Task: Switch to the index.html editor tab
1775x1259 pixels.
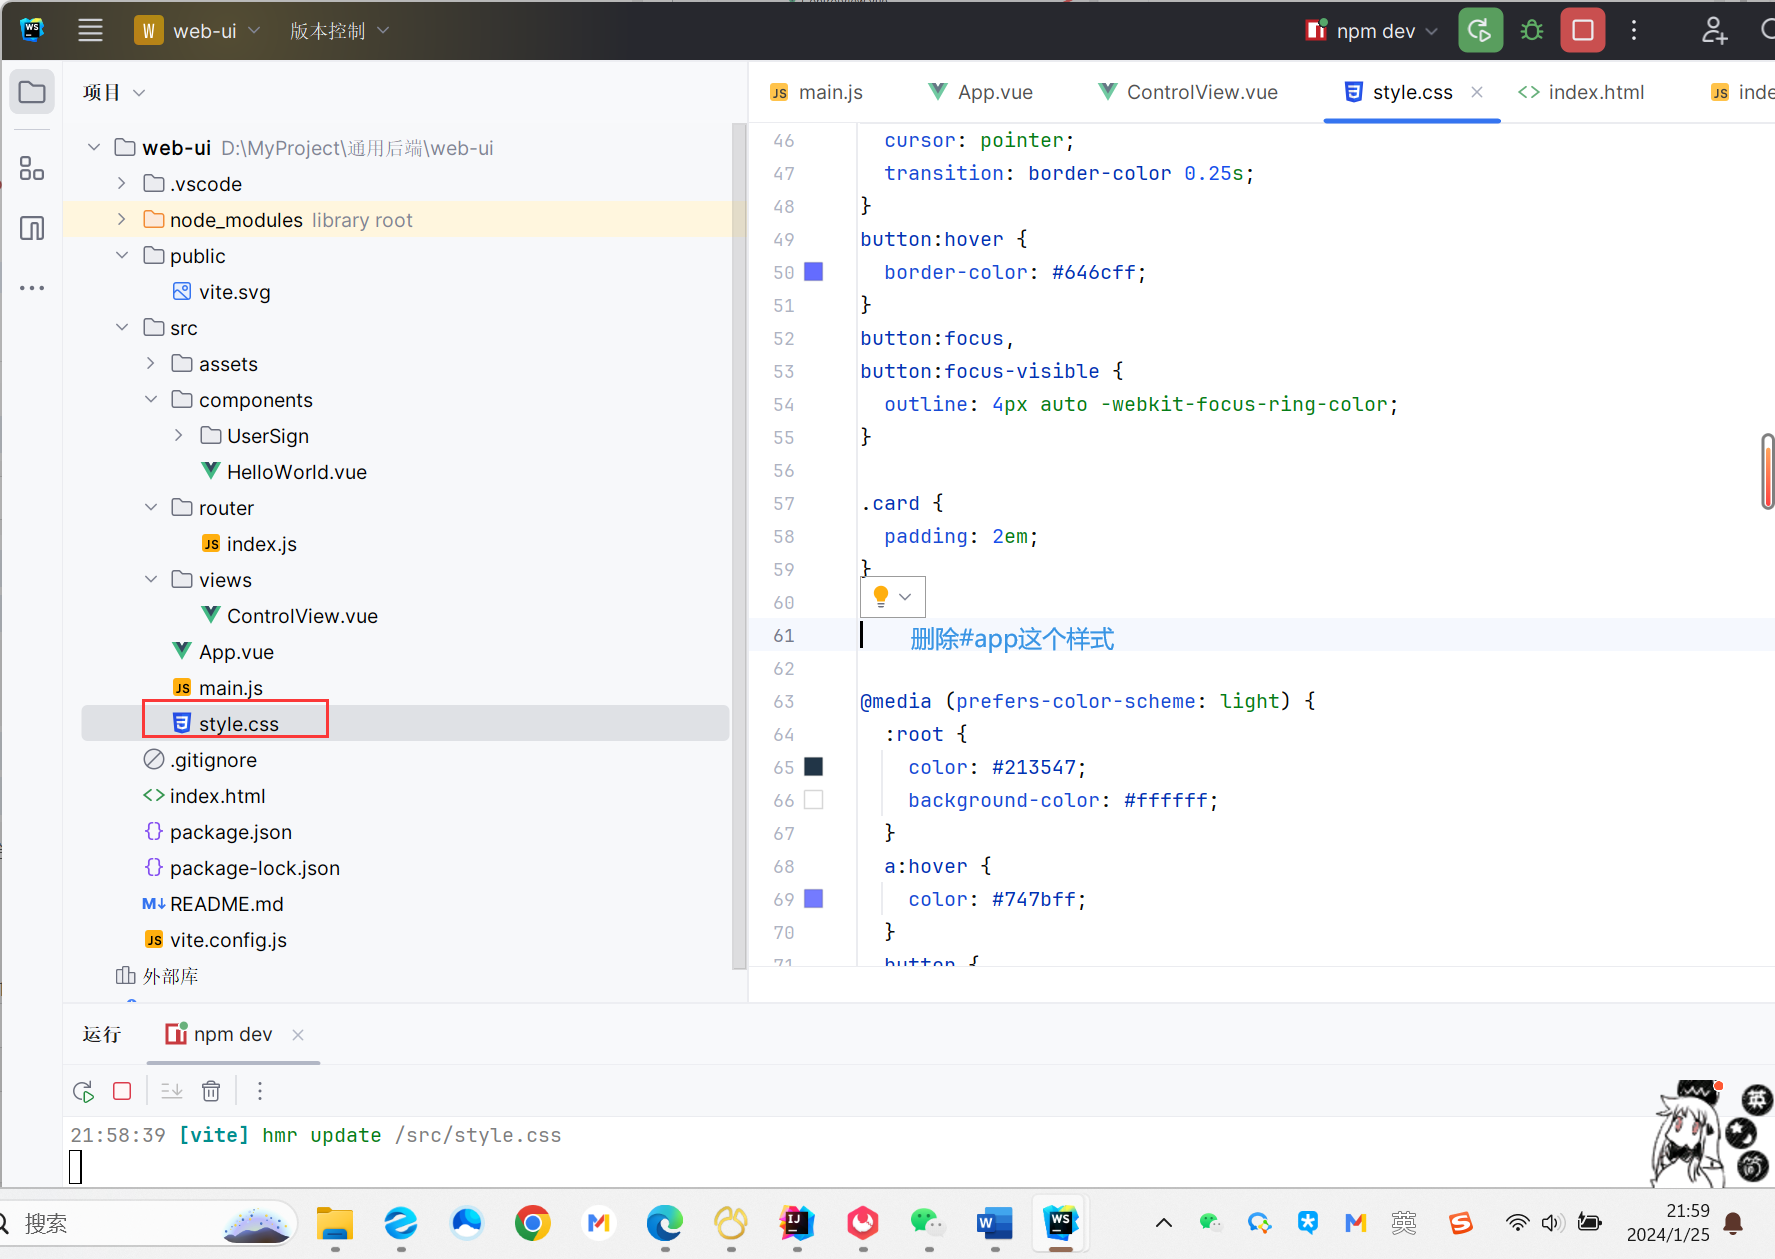Action: [1581, 92]
